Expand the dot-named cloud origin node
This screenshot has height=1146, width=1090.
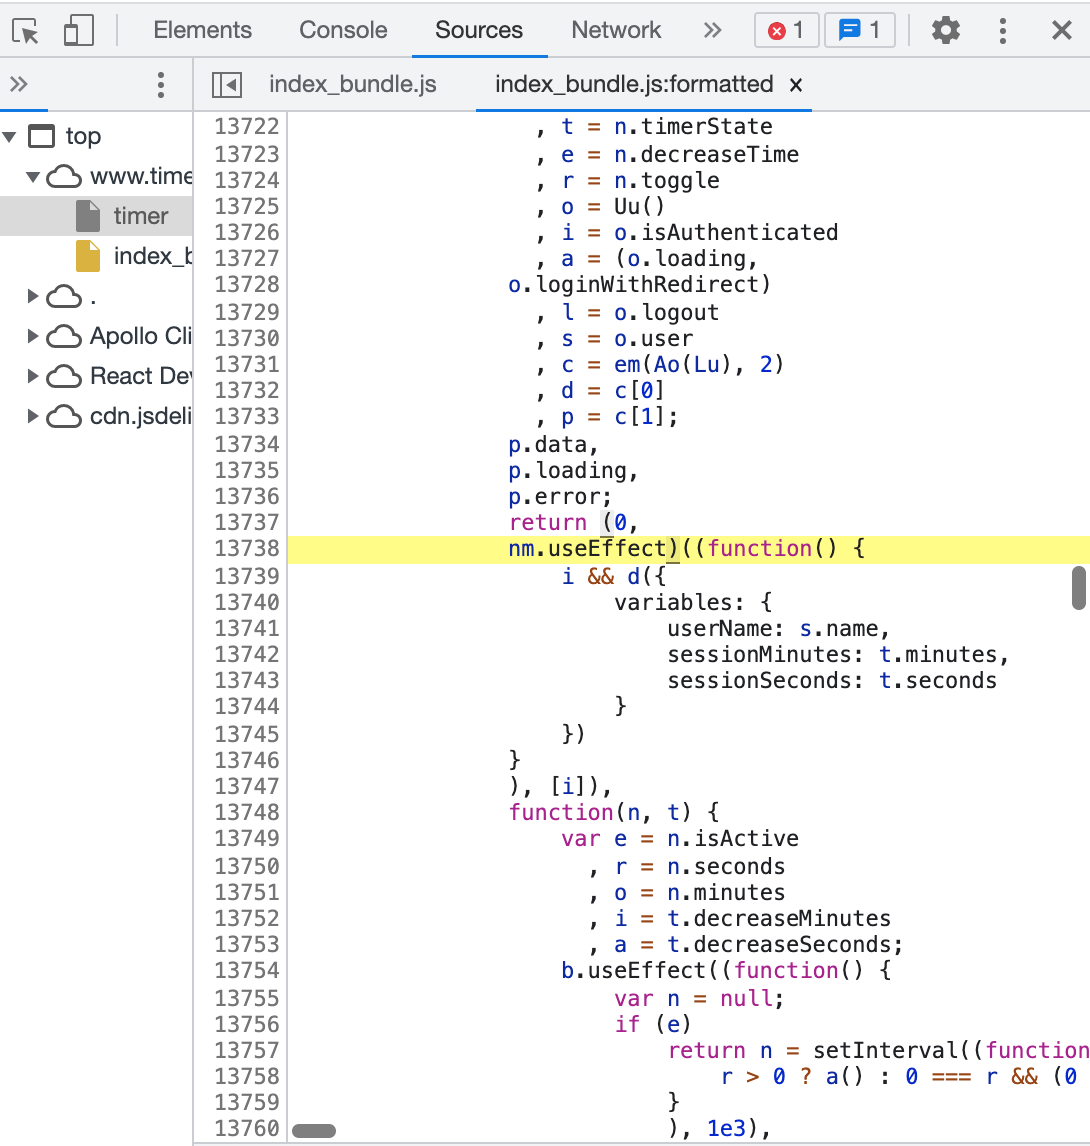(33, 296)
